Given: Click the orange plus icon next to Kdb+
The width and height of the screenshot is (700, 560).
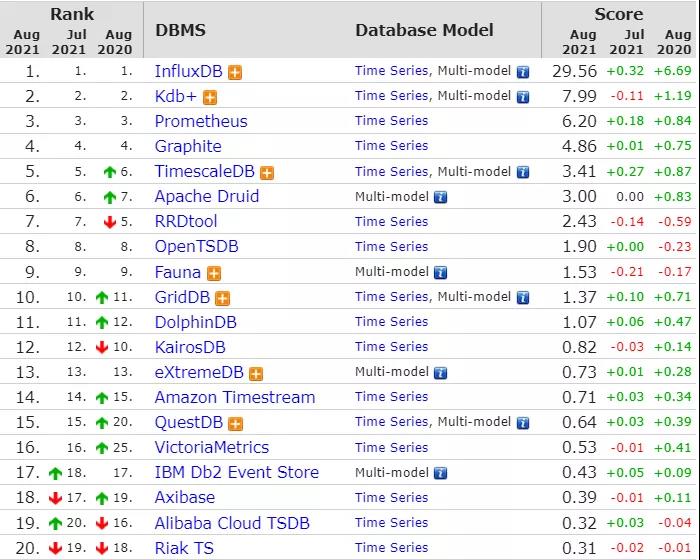Looking at the screenshot, I should click(x=210, y=97).
